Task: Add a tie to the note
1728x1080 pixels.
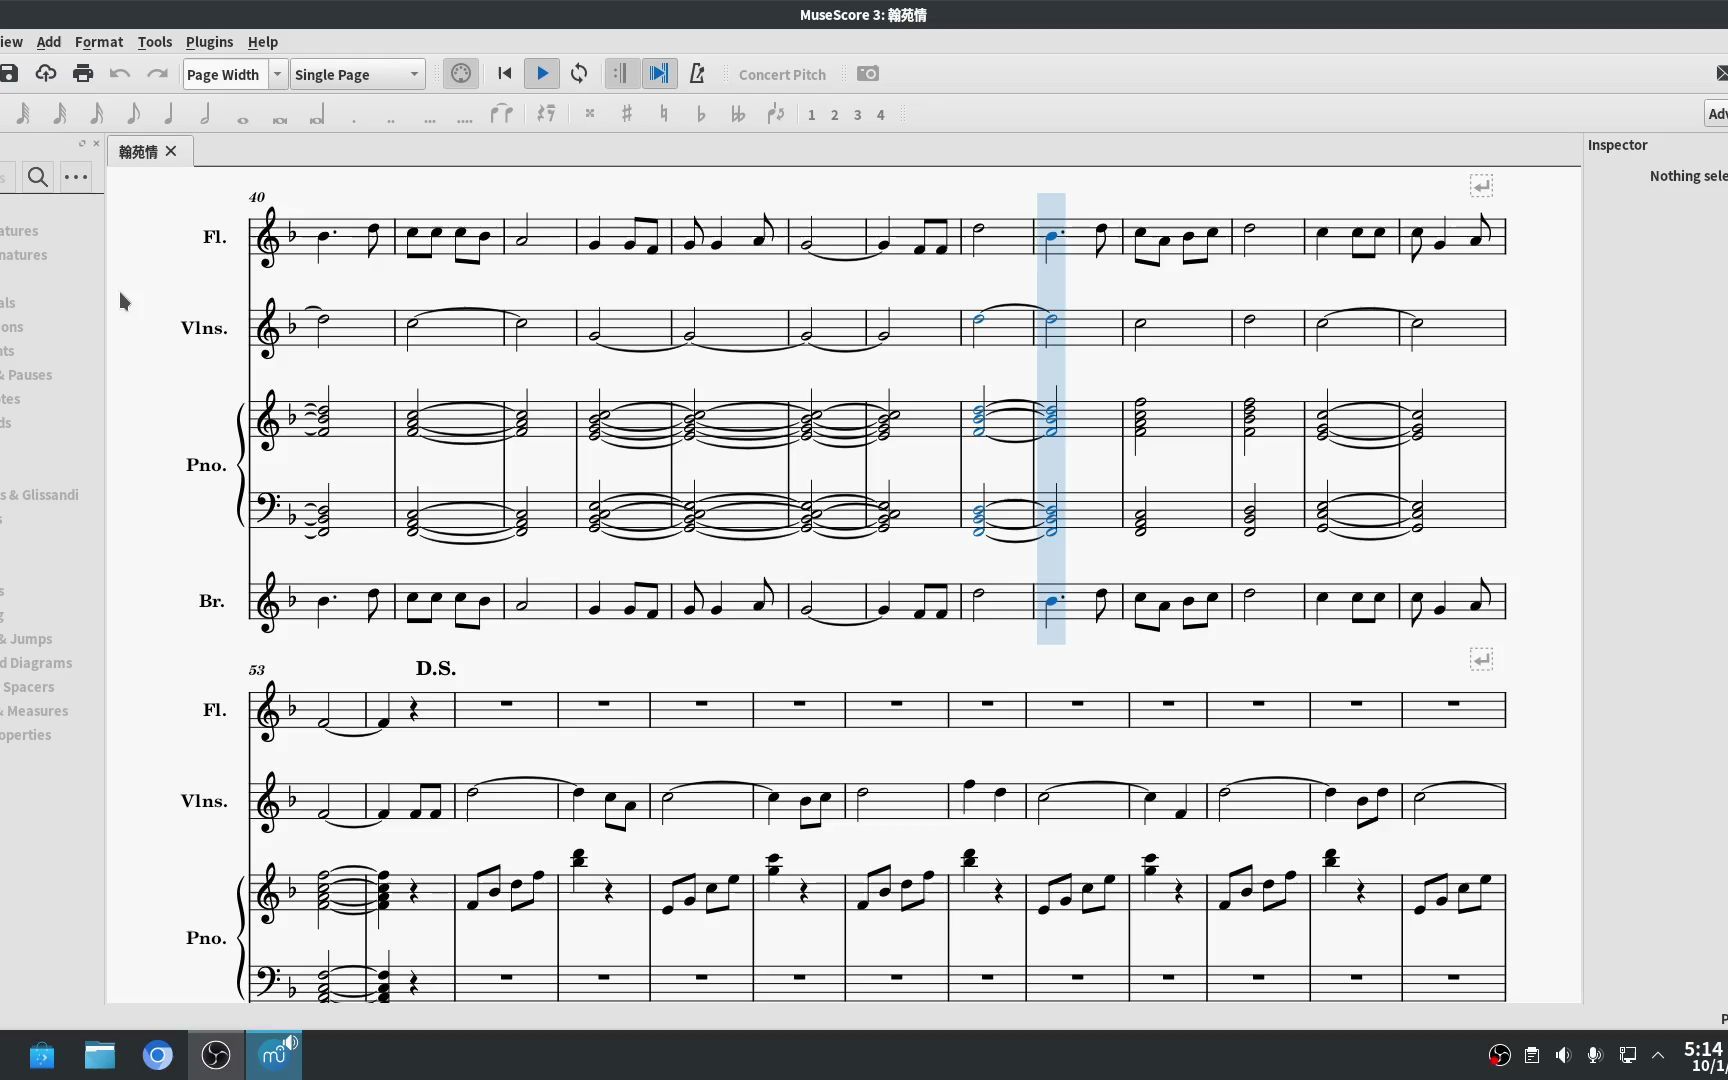Action: point(502,114)
